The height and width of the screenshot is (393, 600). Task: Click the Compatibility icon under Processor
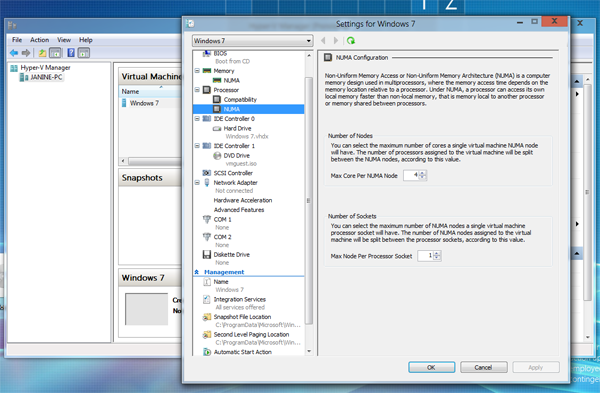[x=217, y=99]
